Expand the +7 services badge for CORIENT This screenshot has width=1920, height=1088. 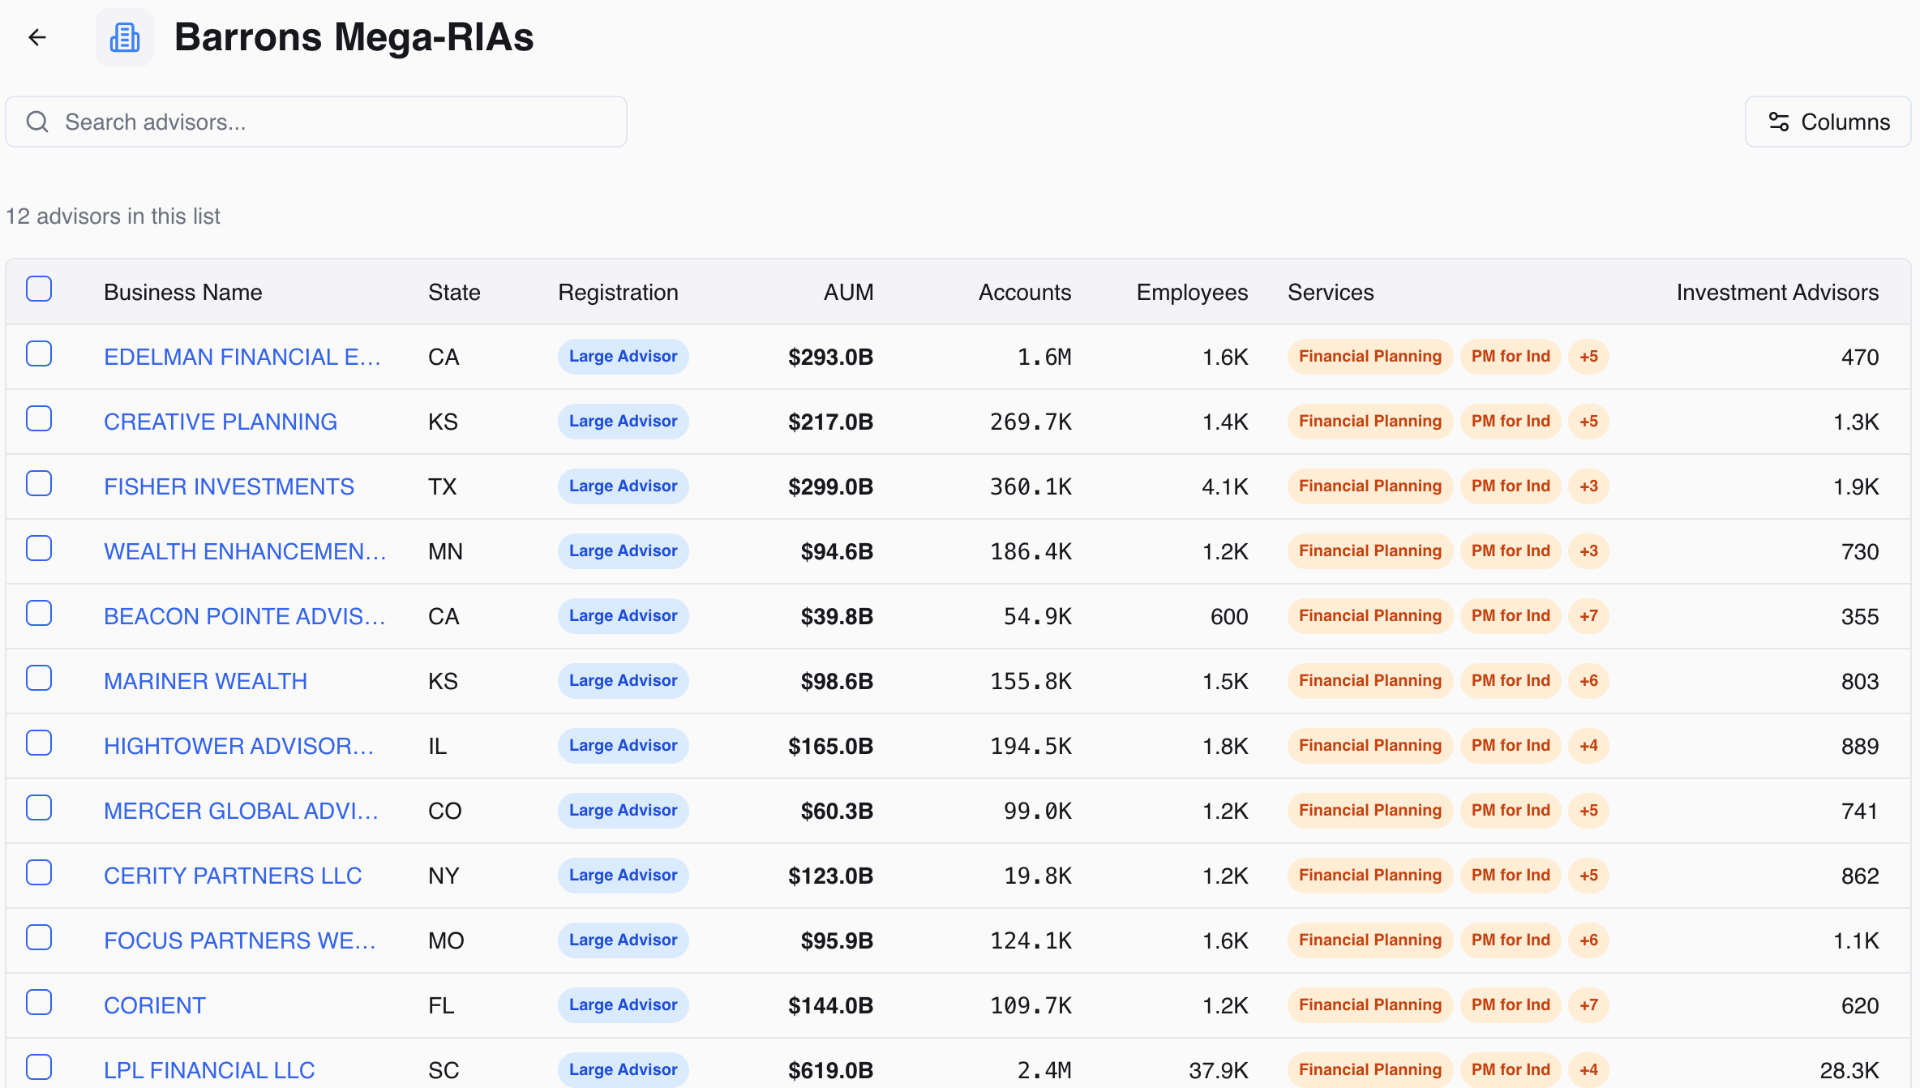point(1588,1005)
